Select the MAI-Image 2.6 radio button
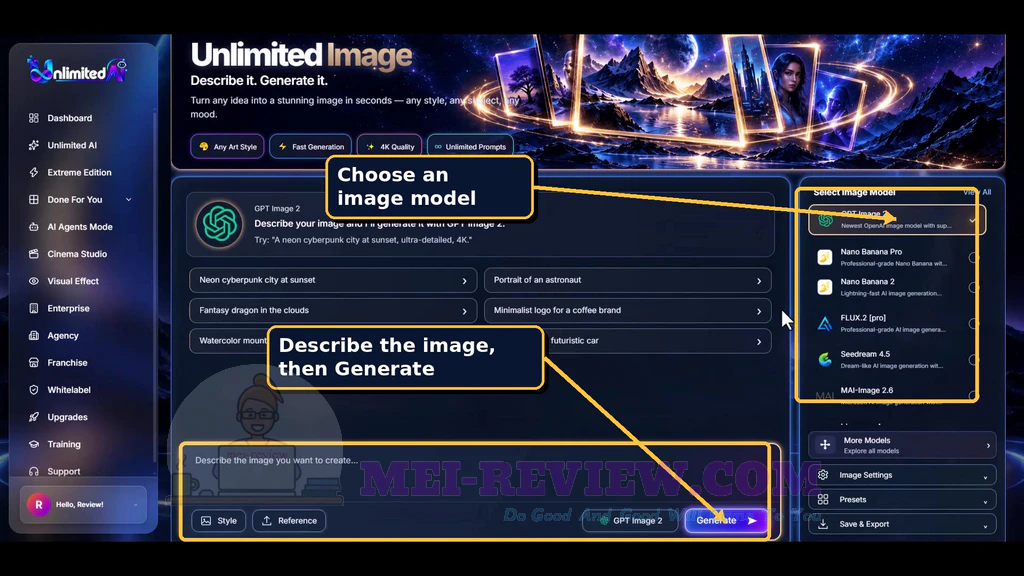The height and width of the screenshot is (576, 1024). click(x=974, y=395)
